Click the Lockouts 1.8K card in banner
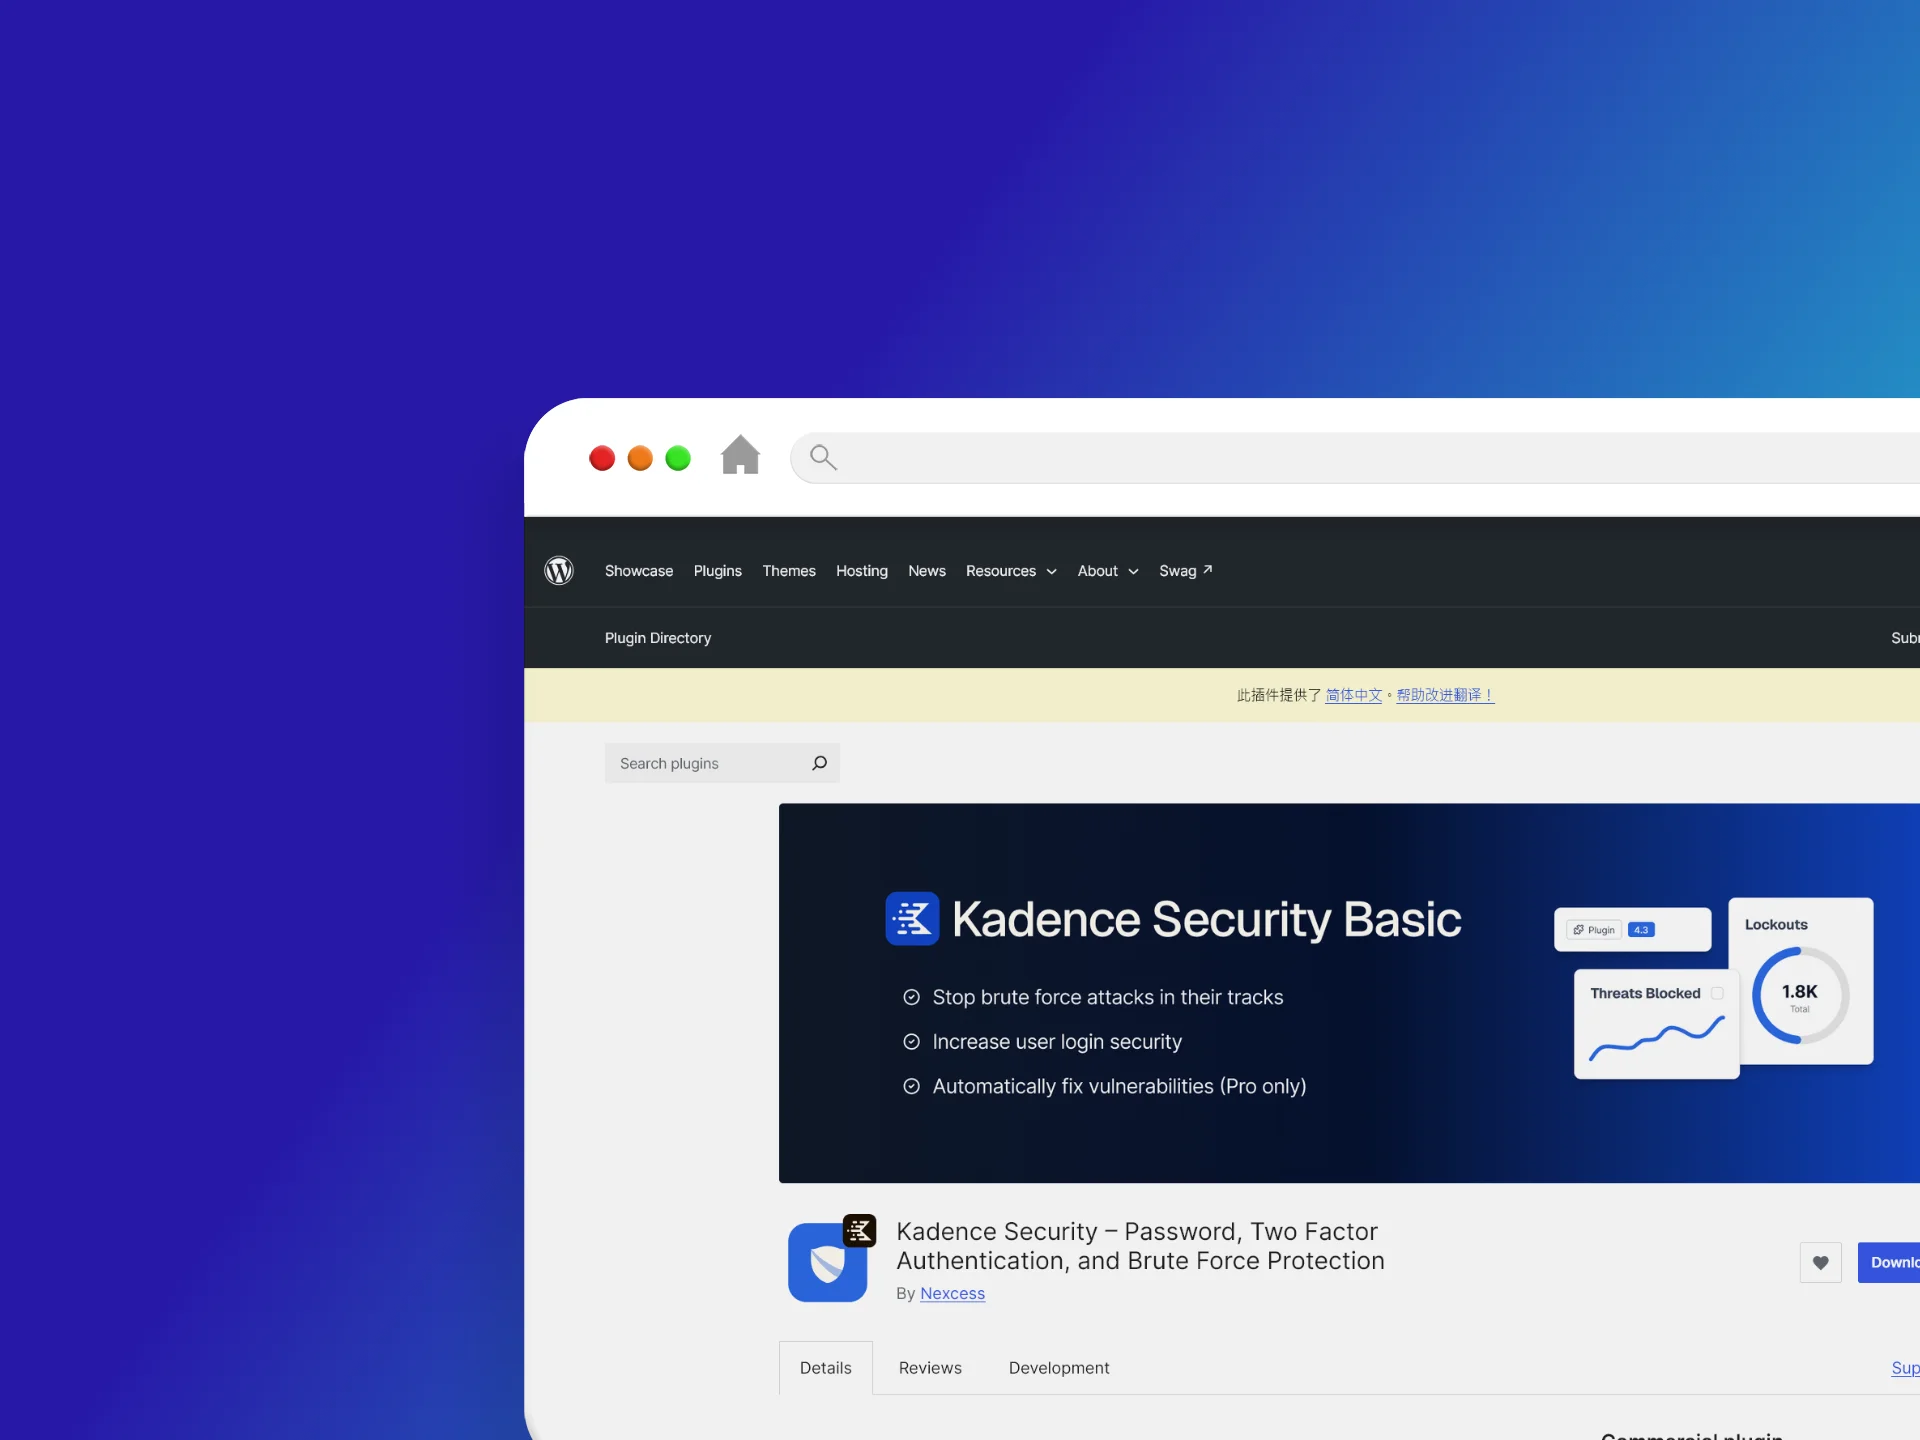Image resolution: width=1920 pixels, height=1440 pixels. [1801, 981]
